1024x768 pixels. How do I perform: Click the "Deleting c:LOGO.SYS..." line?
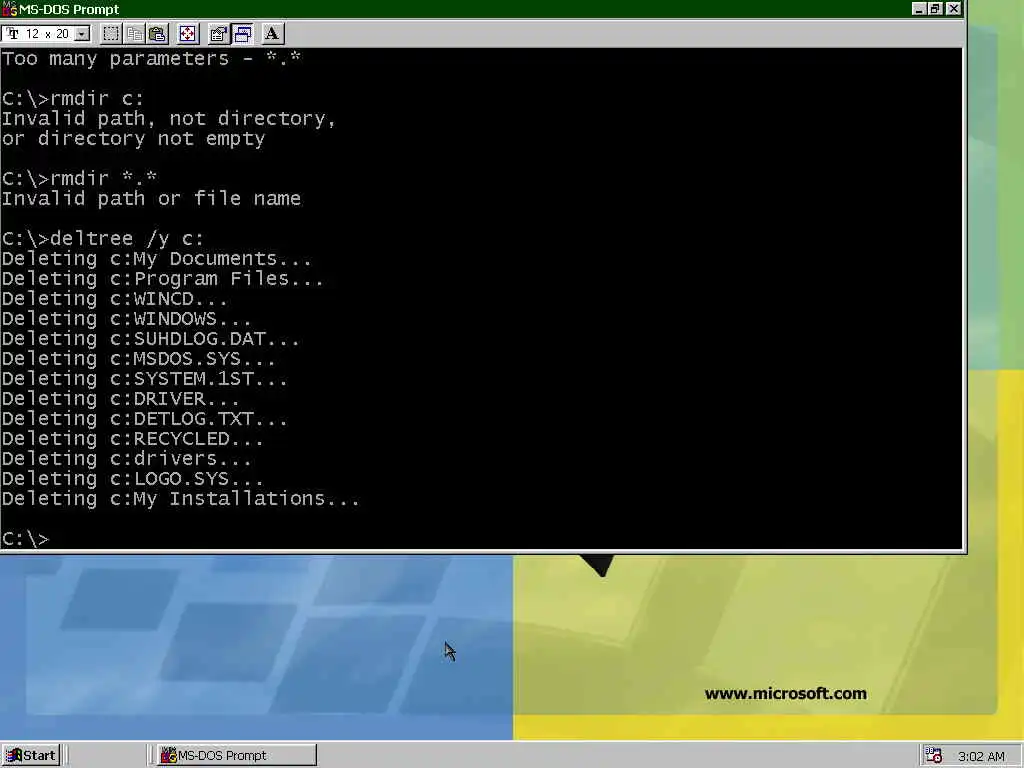pos(133,479)
